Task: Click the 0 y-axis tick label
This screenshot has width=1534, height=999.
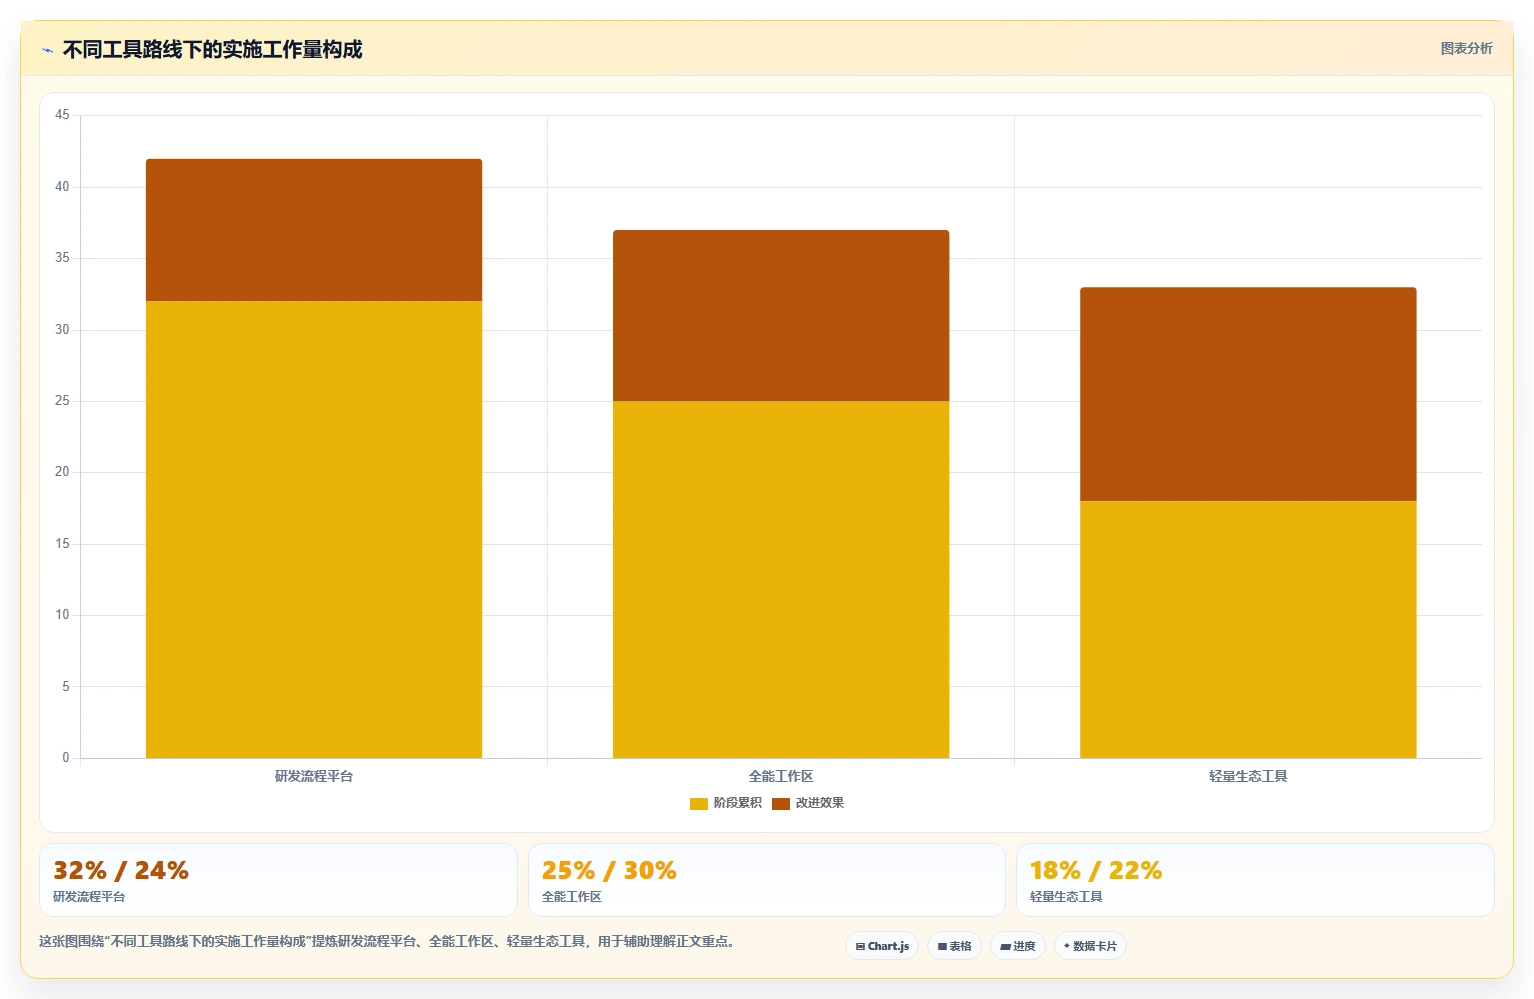Action: click(x=66, y=758)
